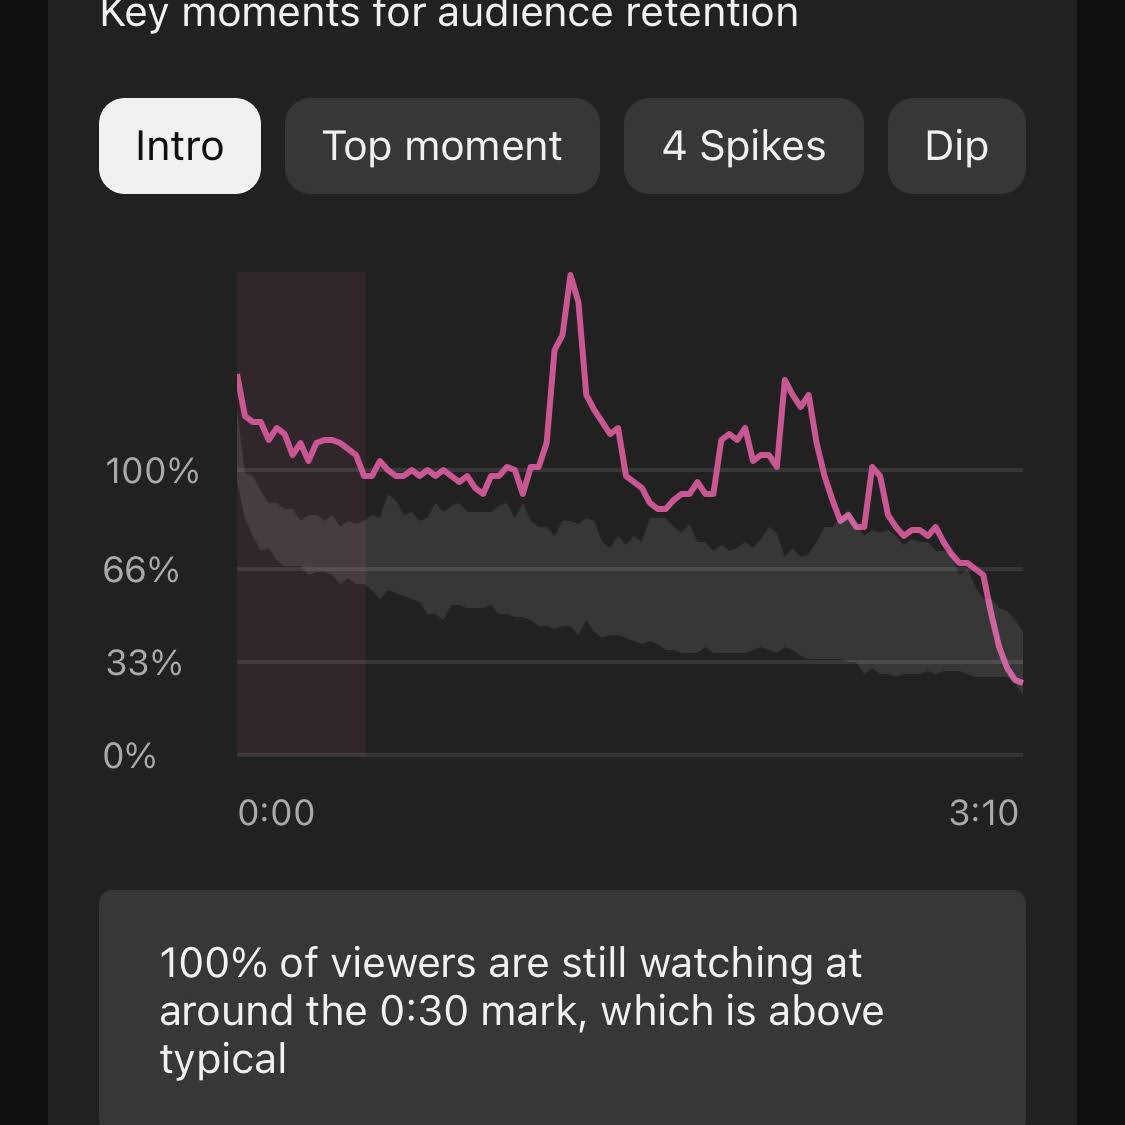Click the 0% axis label
The width and height of the screenshot is (1125, 1125).
tap(130, 756)
